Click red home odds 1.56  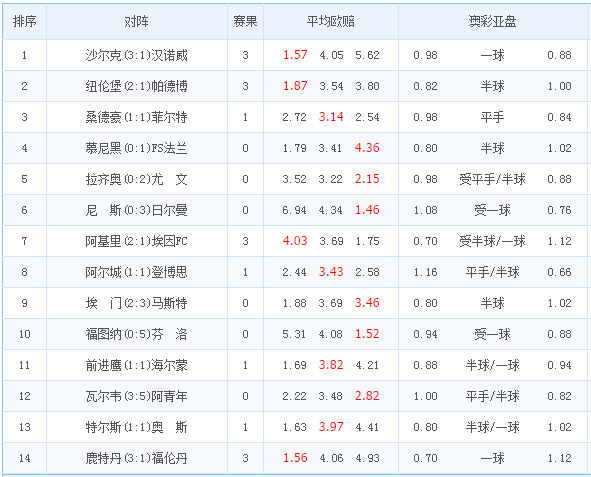295,458
